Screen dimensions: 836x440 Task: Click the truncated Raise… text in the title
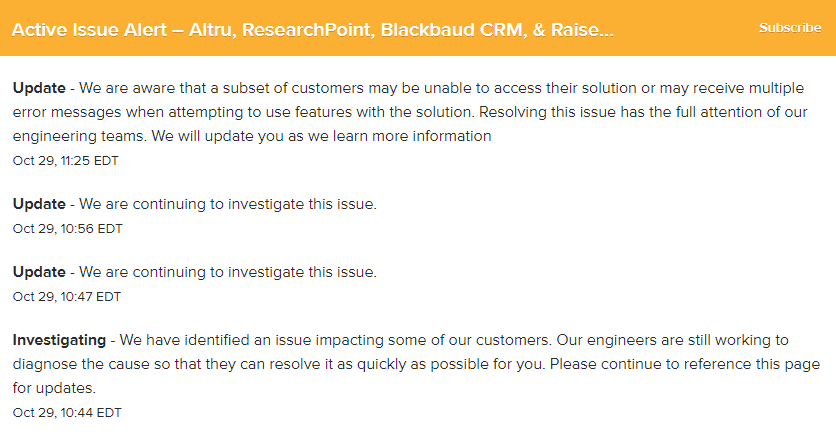[x=582, y=29]
